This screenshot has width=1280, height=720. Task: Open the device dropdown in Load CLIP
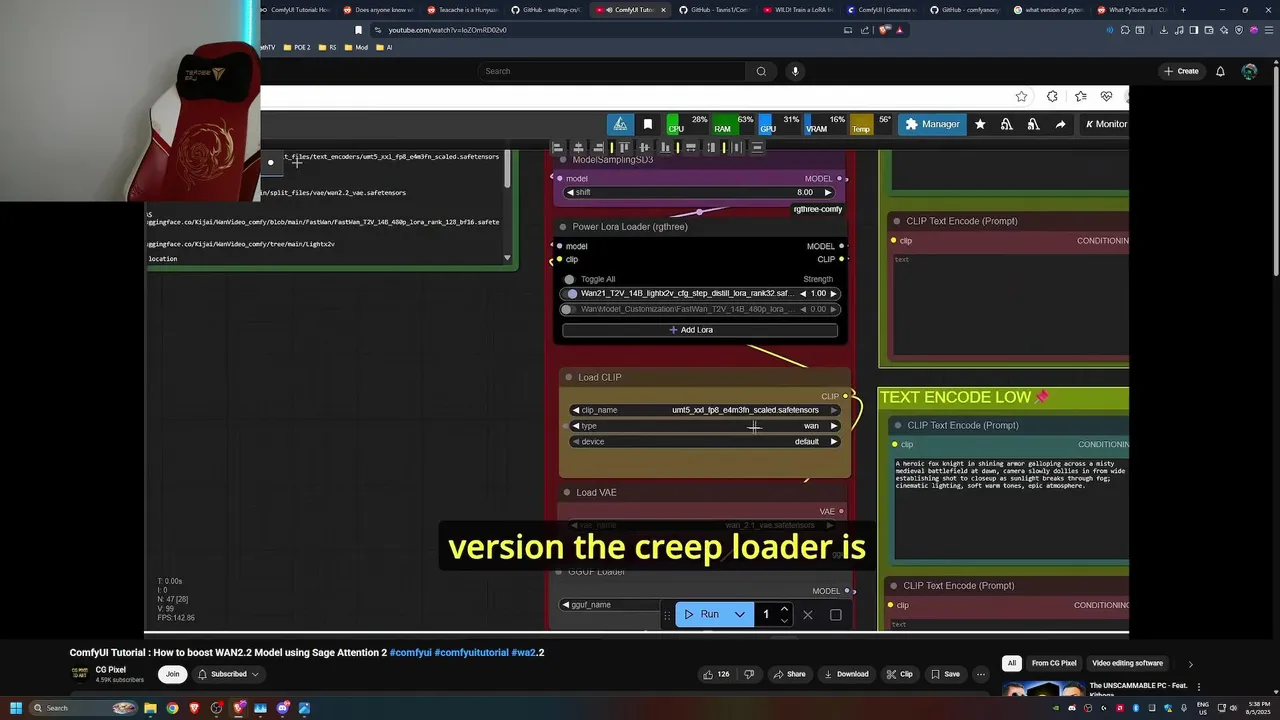click(x=705, y=442)
